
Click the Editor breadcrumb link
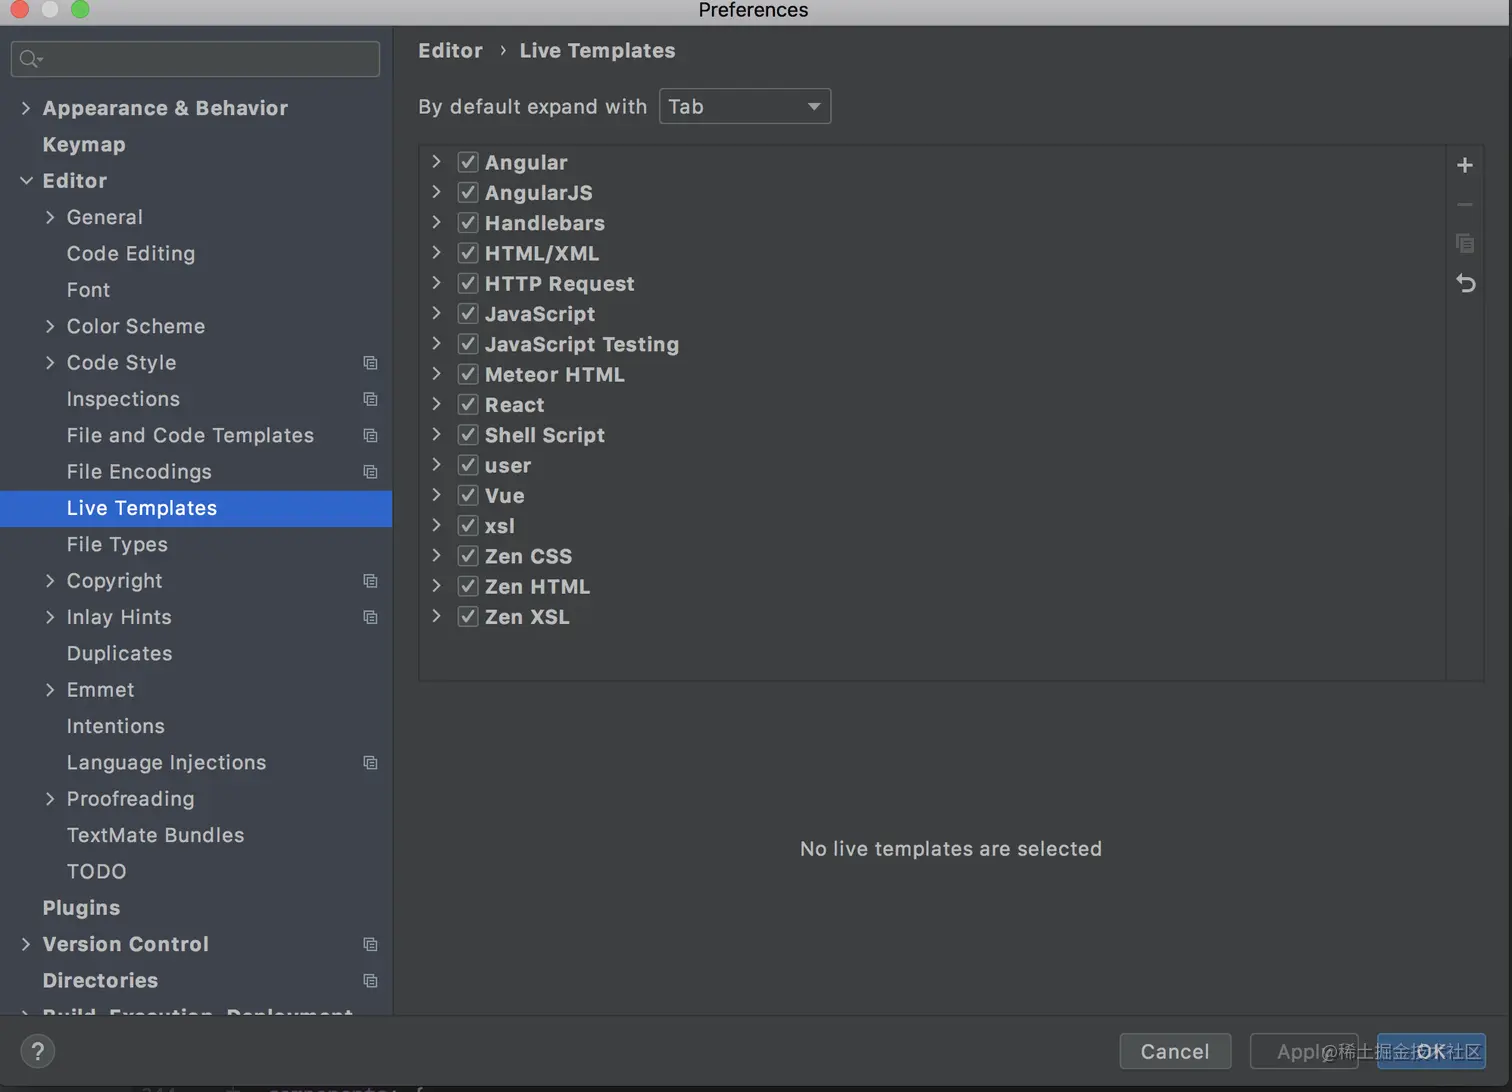point(450,50)
